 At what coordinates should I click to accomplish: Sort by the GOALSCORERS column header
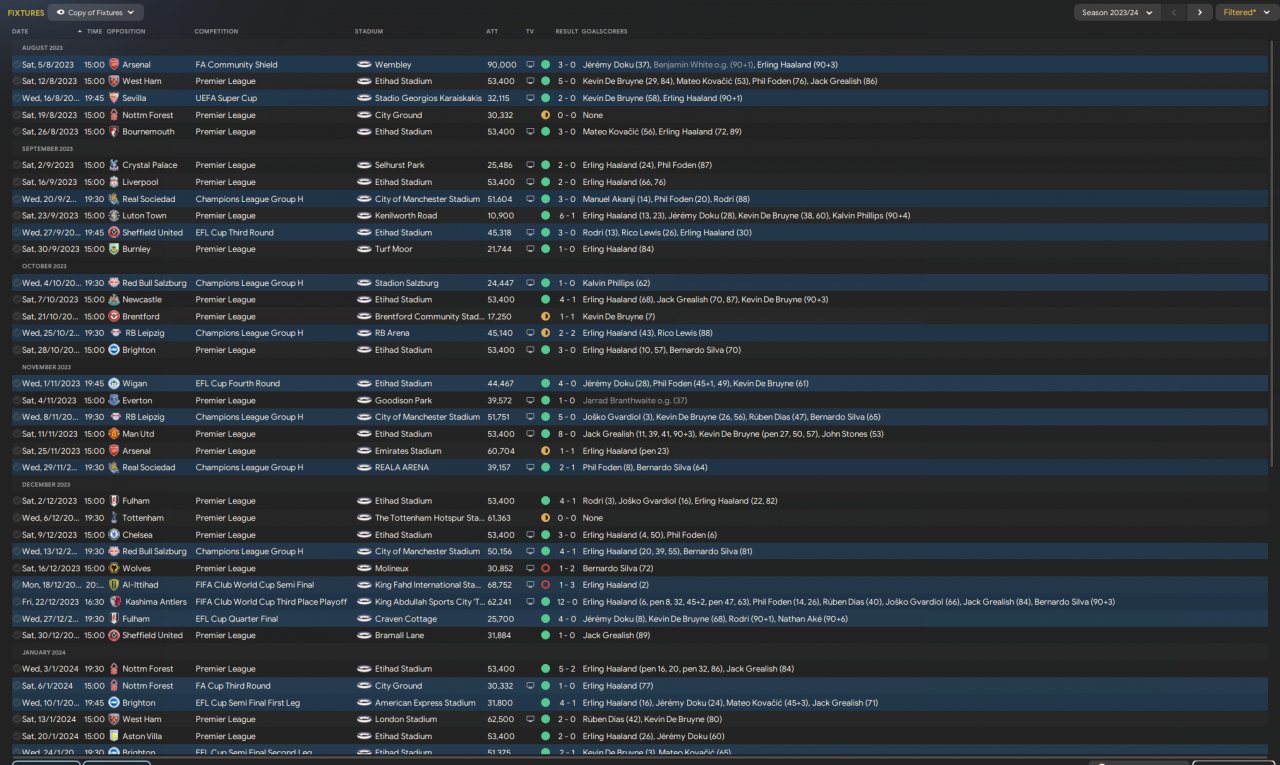[x=605, y=31]
